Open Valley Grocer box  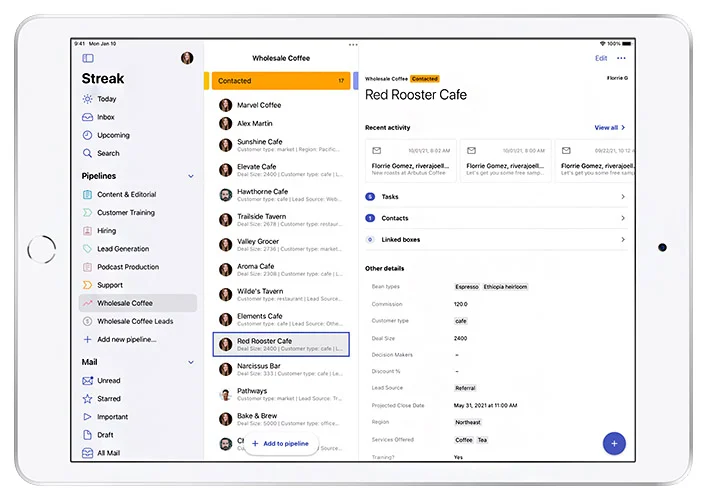[281, 245]
